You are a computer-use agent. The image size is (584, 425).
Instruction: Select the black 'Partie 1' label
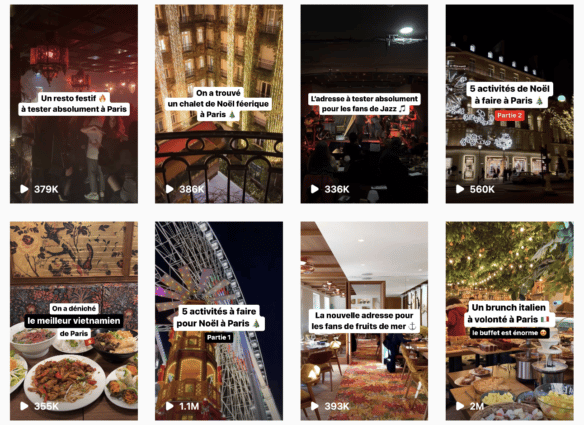[219, 337]
